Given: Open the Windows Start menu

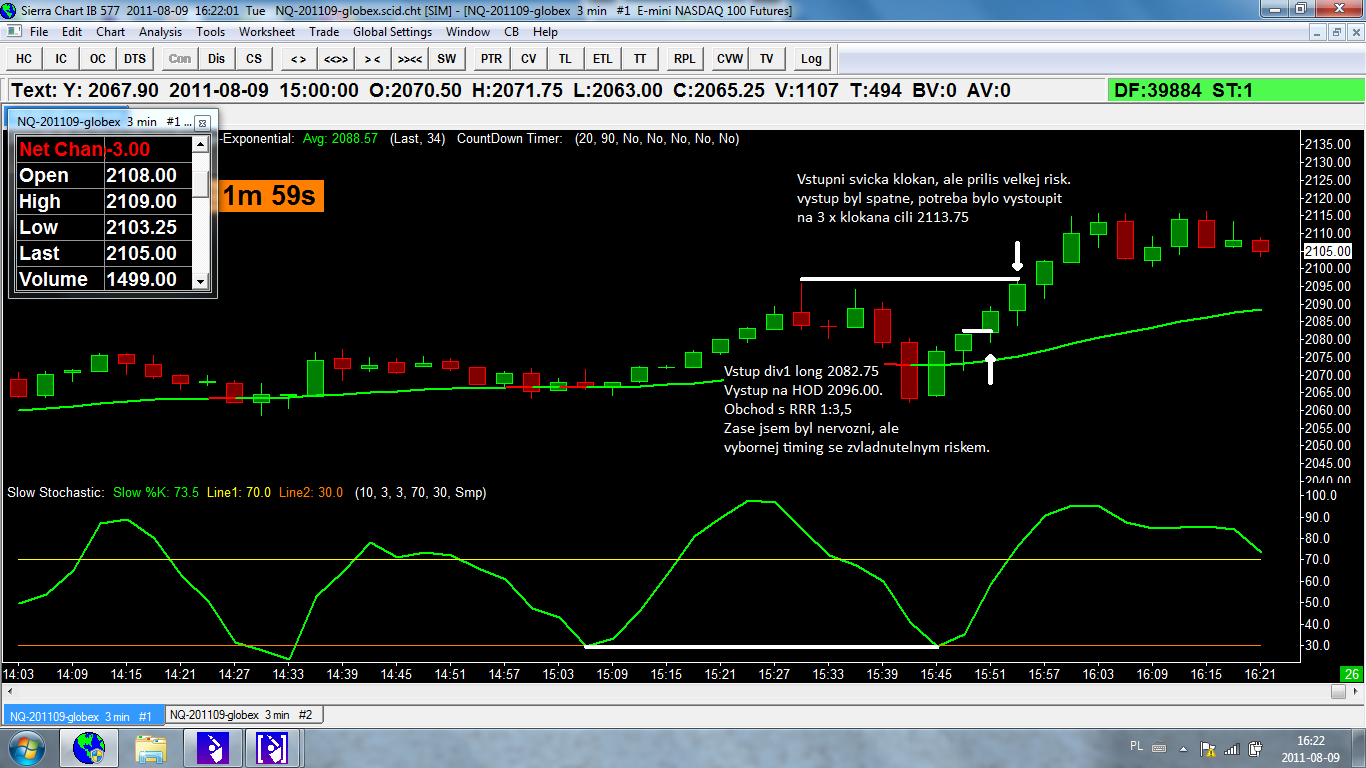Looking at the screenshot, I should point(26,747).
